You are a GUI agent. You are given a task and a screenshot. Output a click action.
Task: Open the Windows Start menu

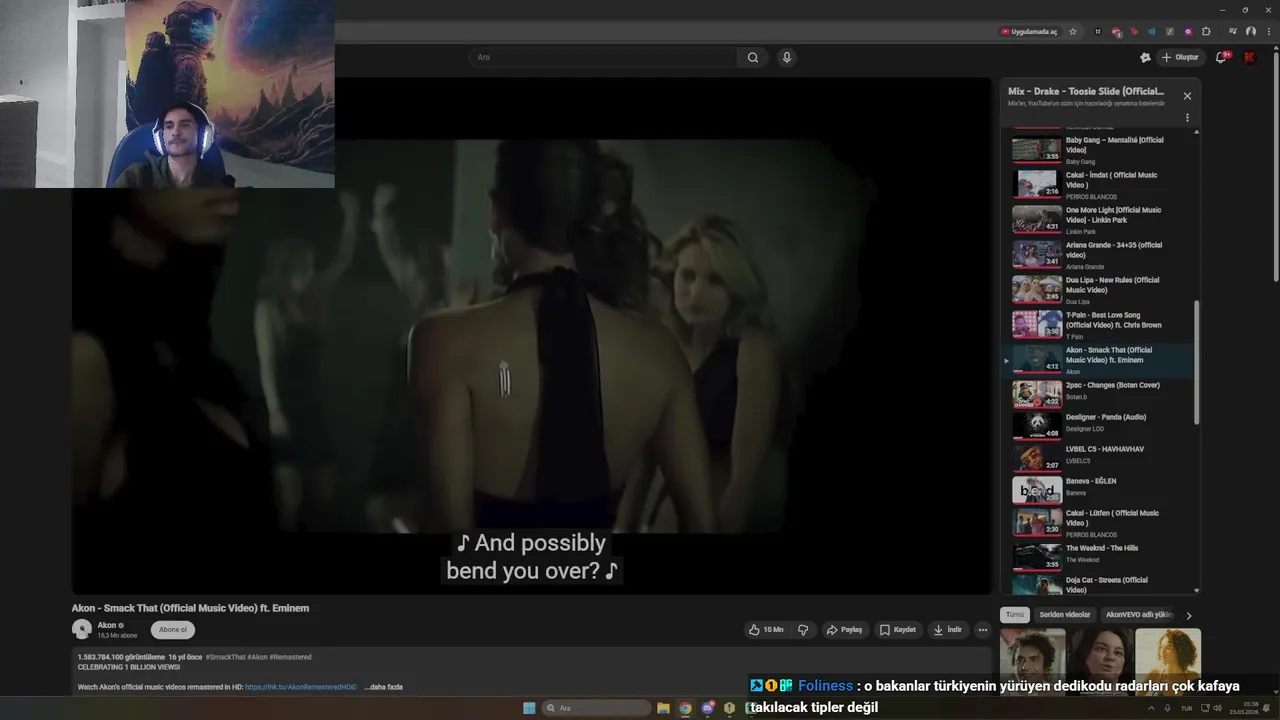pyautogui.click(x=529, y=708)
